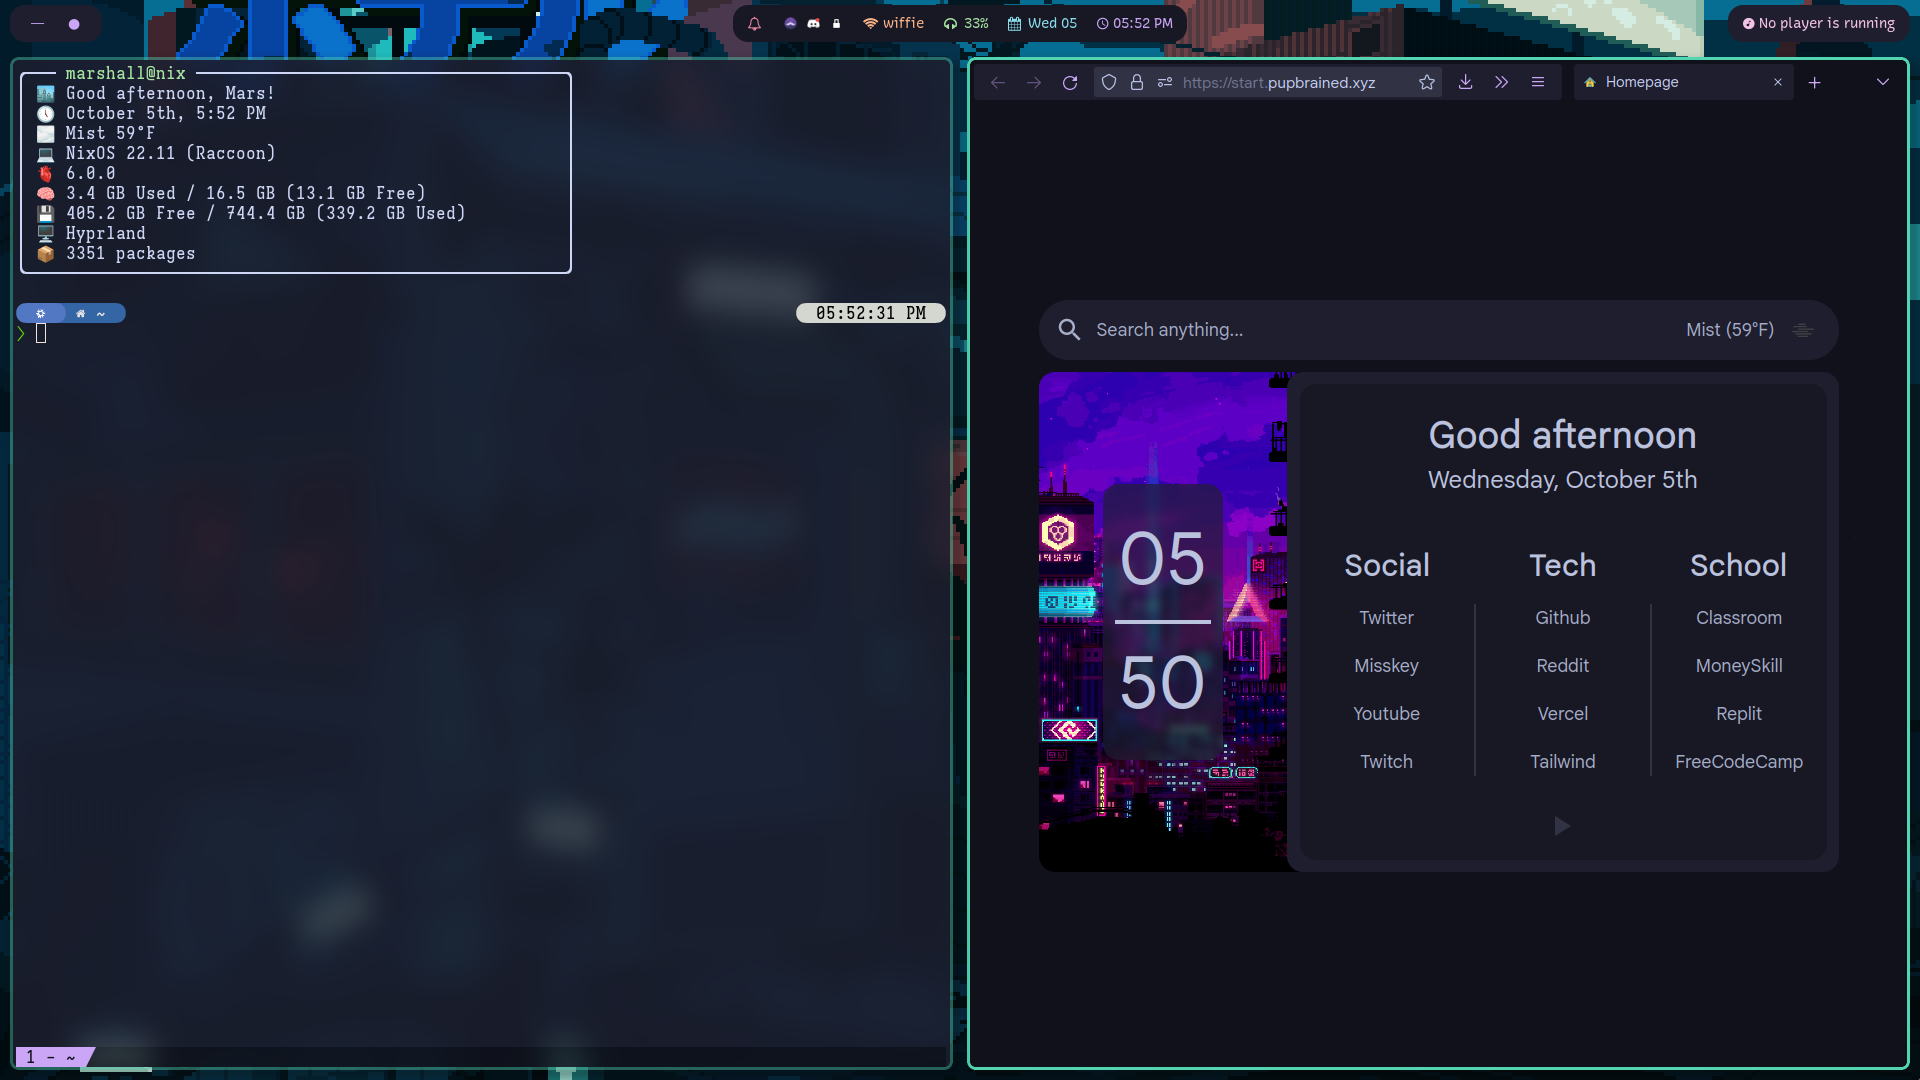1920x1080 pixels.
Task: Open the browser downloads panel
Action: [x=1465, y=83]
